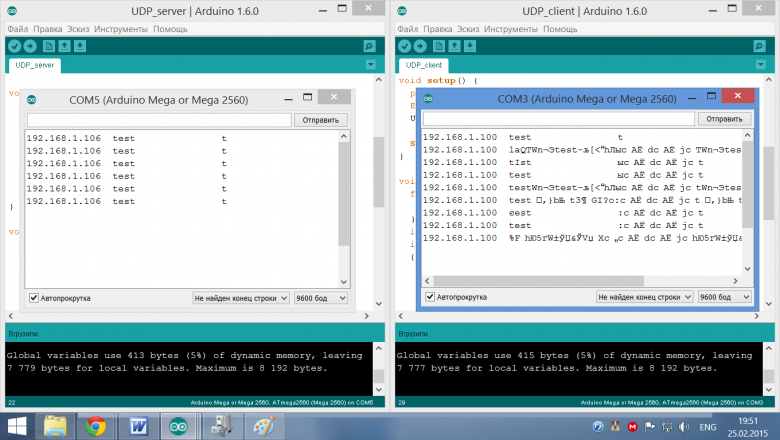780x440 pixels.
Task: Open Инструменты menu in UDP_client window
Action: point(511,29)
